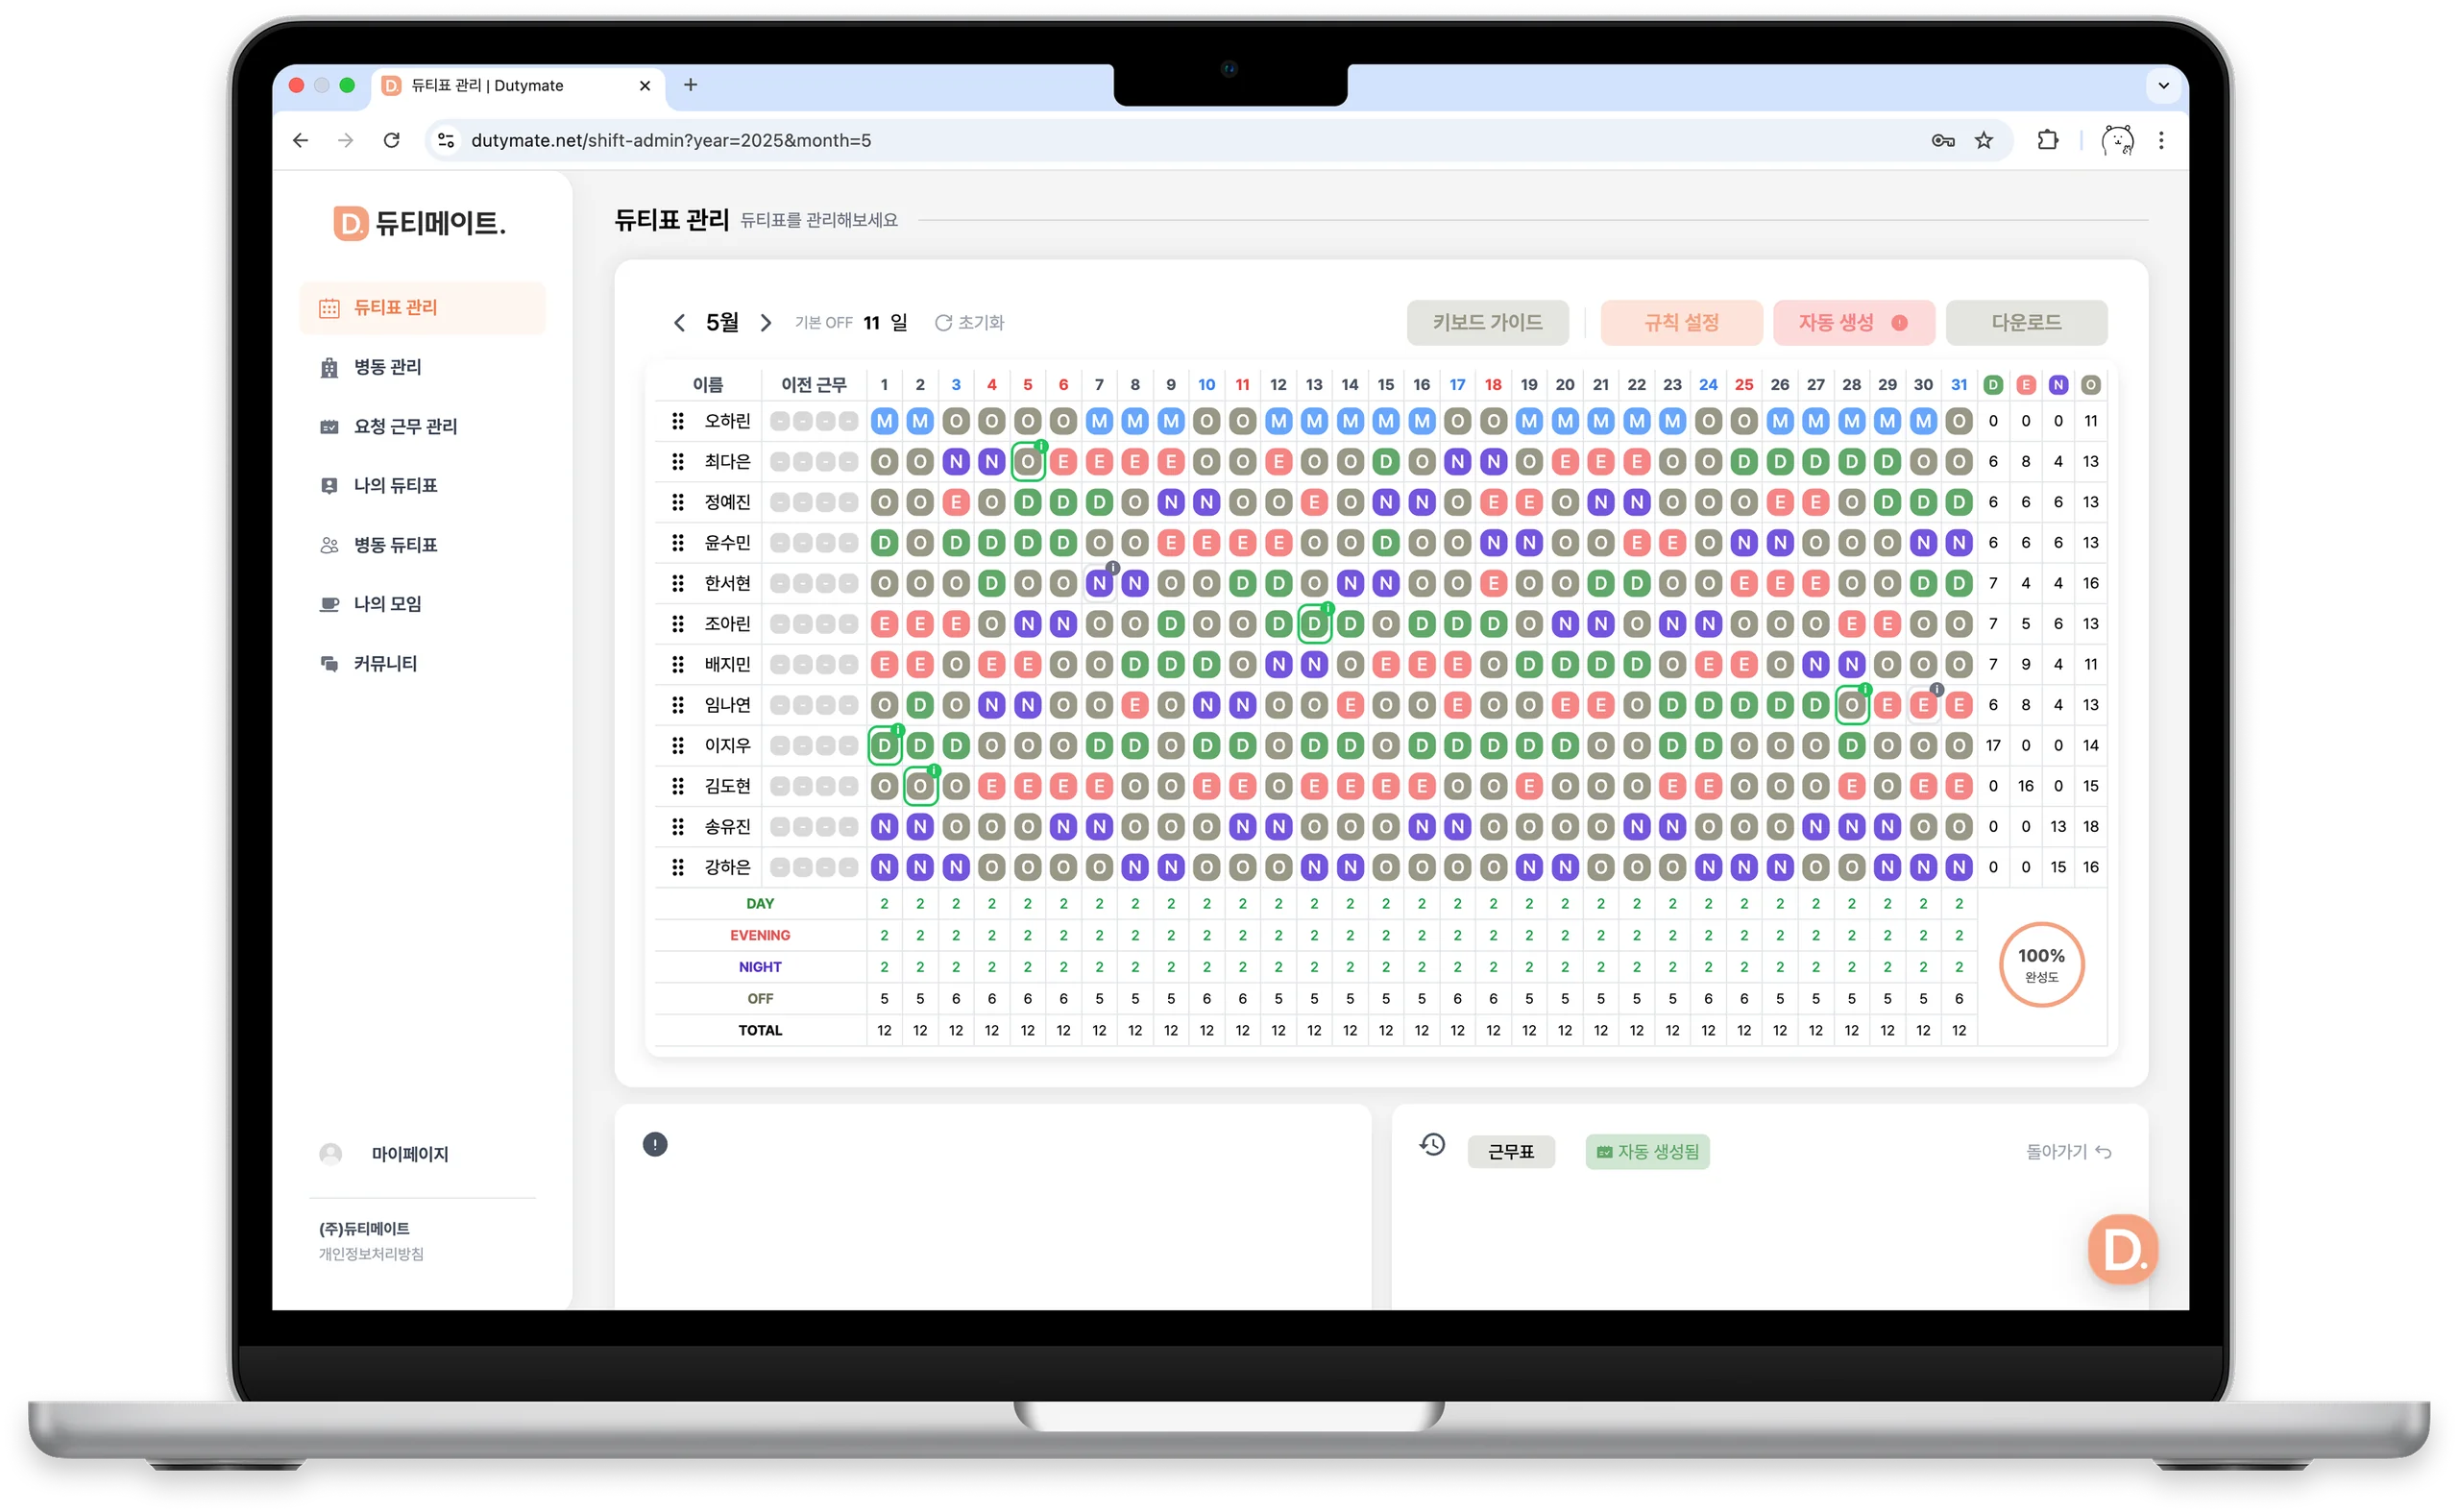
Task: Go to next month with right chevron
Action: (766, 323)
